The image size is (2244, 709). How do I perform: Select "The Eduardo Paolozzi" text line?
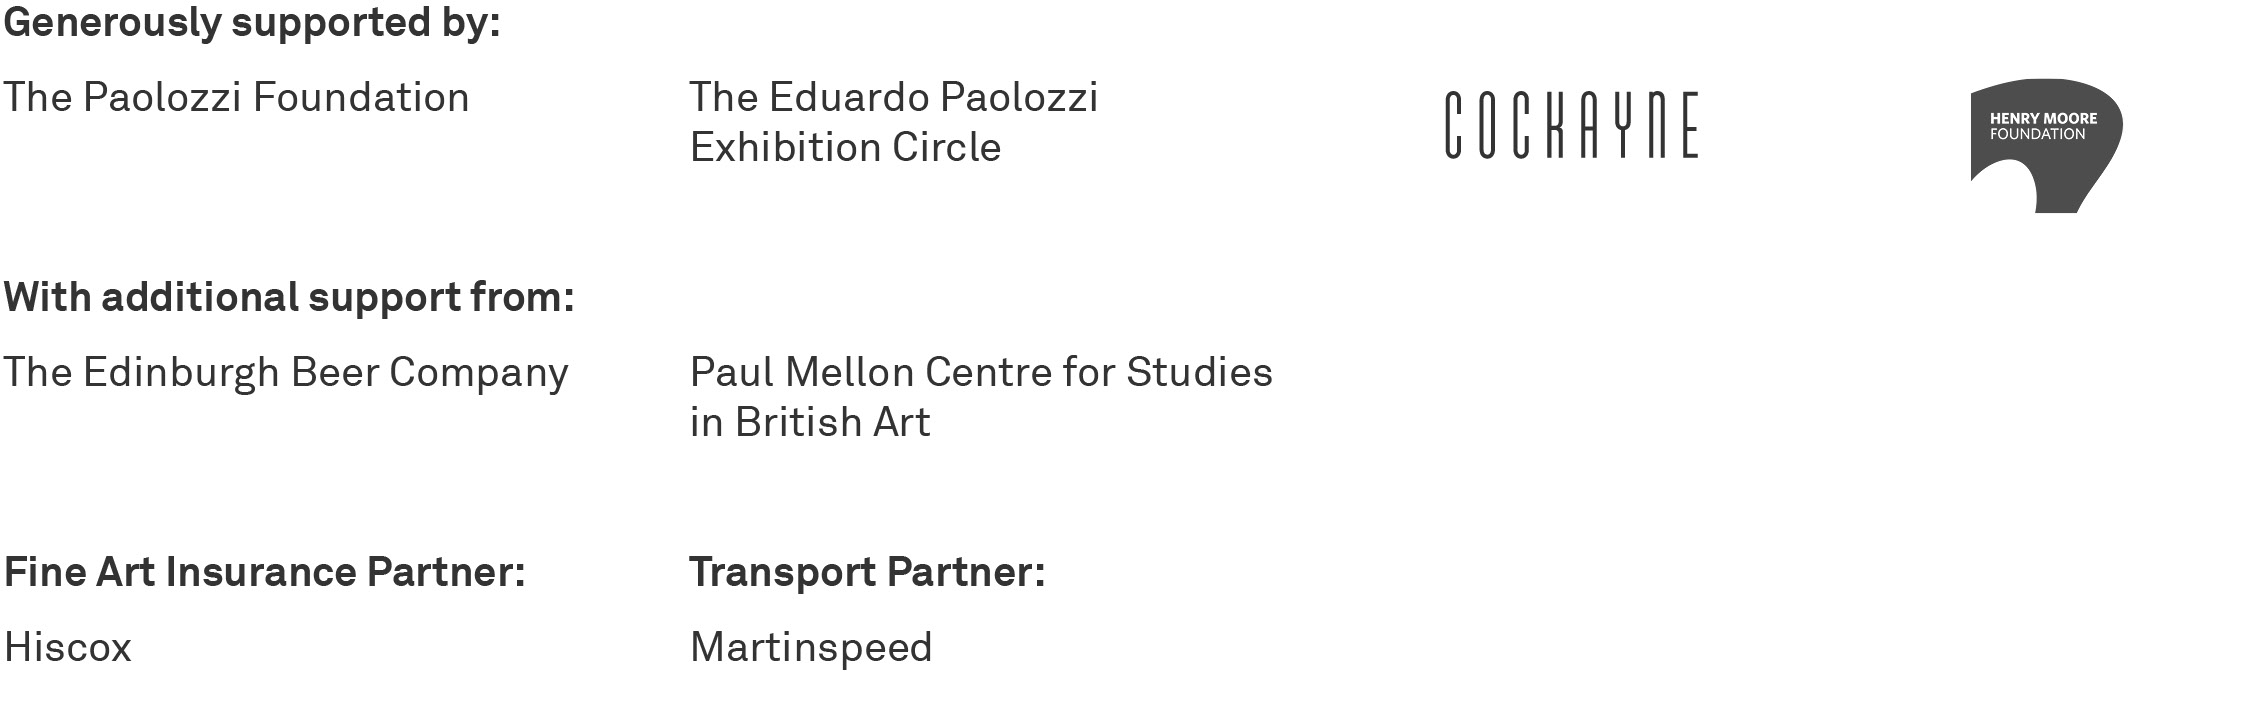tap(893, 98)
